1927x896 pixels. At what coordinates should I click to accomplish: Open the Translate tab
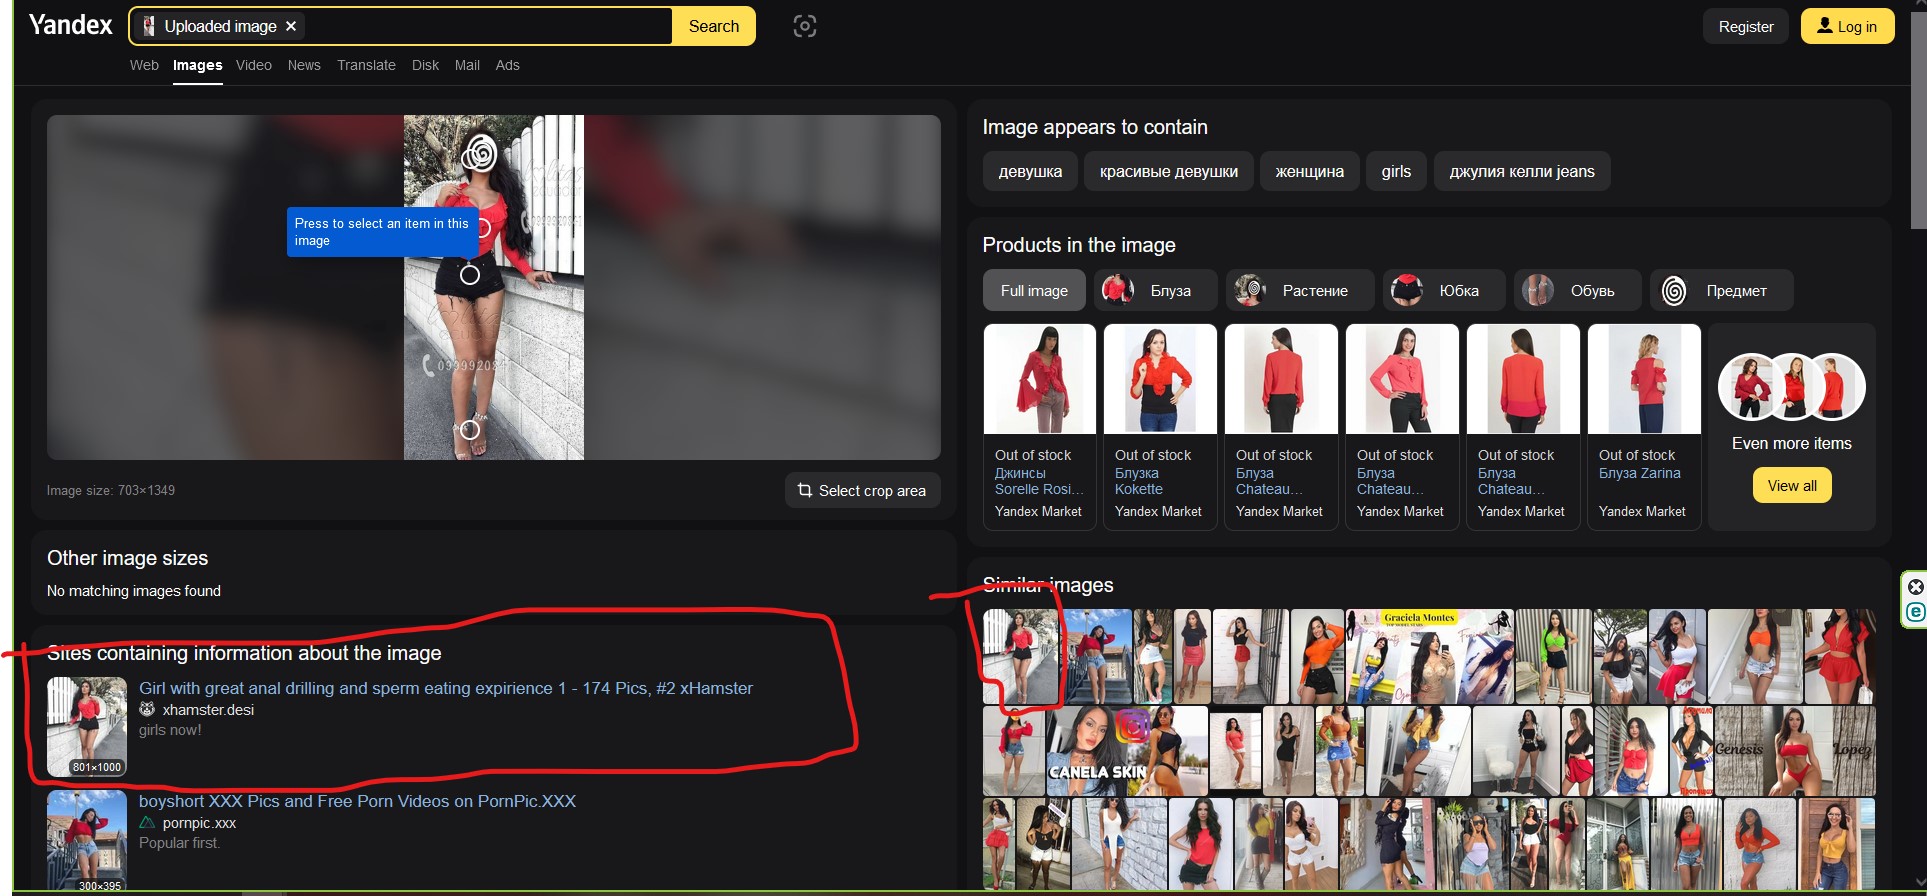click(x=366, y=65)
